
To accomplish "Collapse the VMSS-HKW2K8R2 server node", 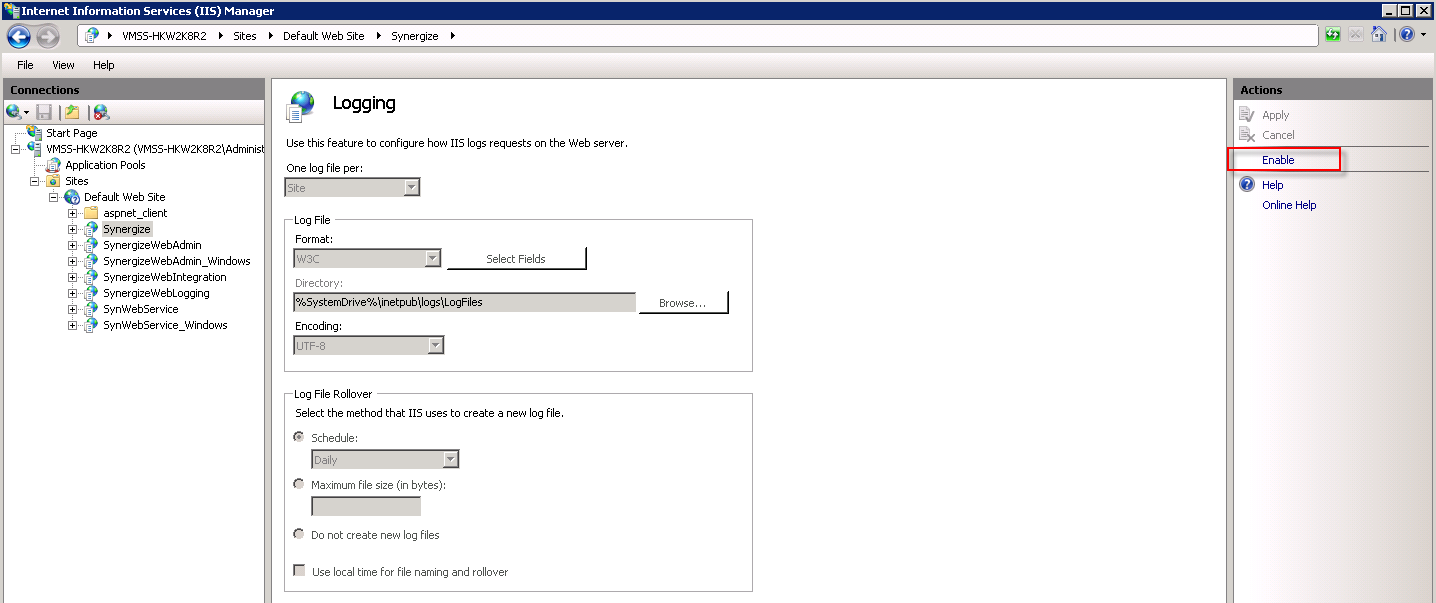I will point(16,149).
